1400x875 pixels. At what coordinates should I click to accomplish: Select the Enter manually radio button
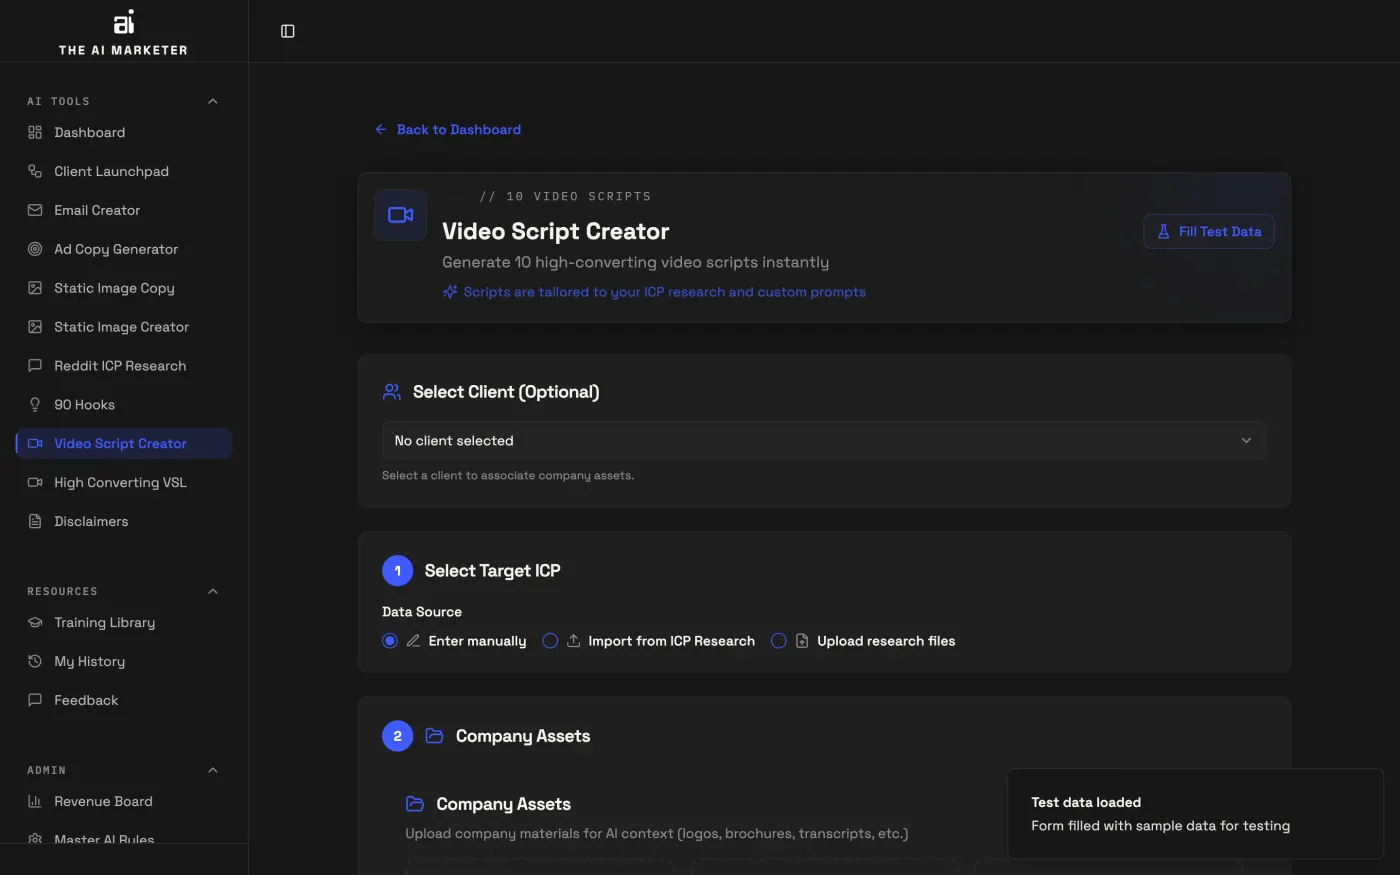click(x=390, y=641)
